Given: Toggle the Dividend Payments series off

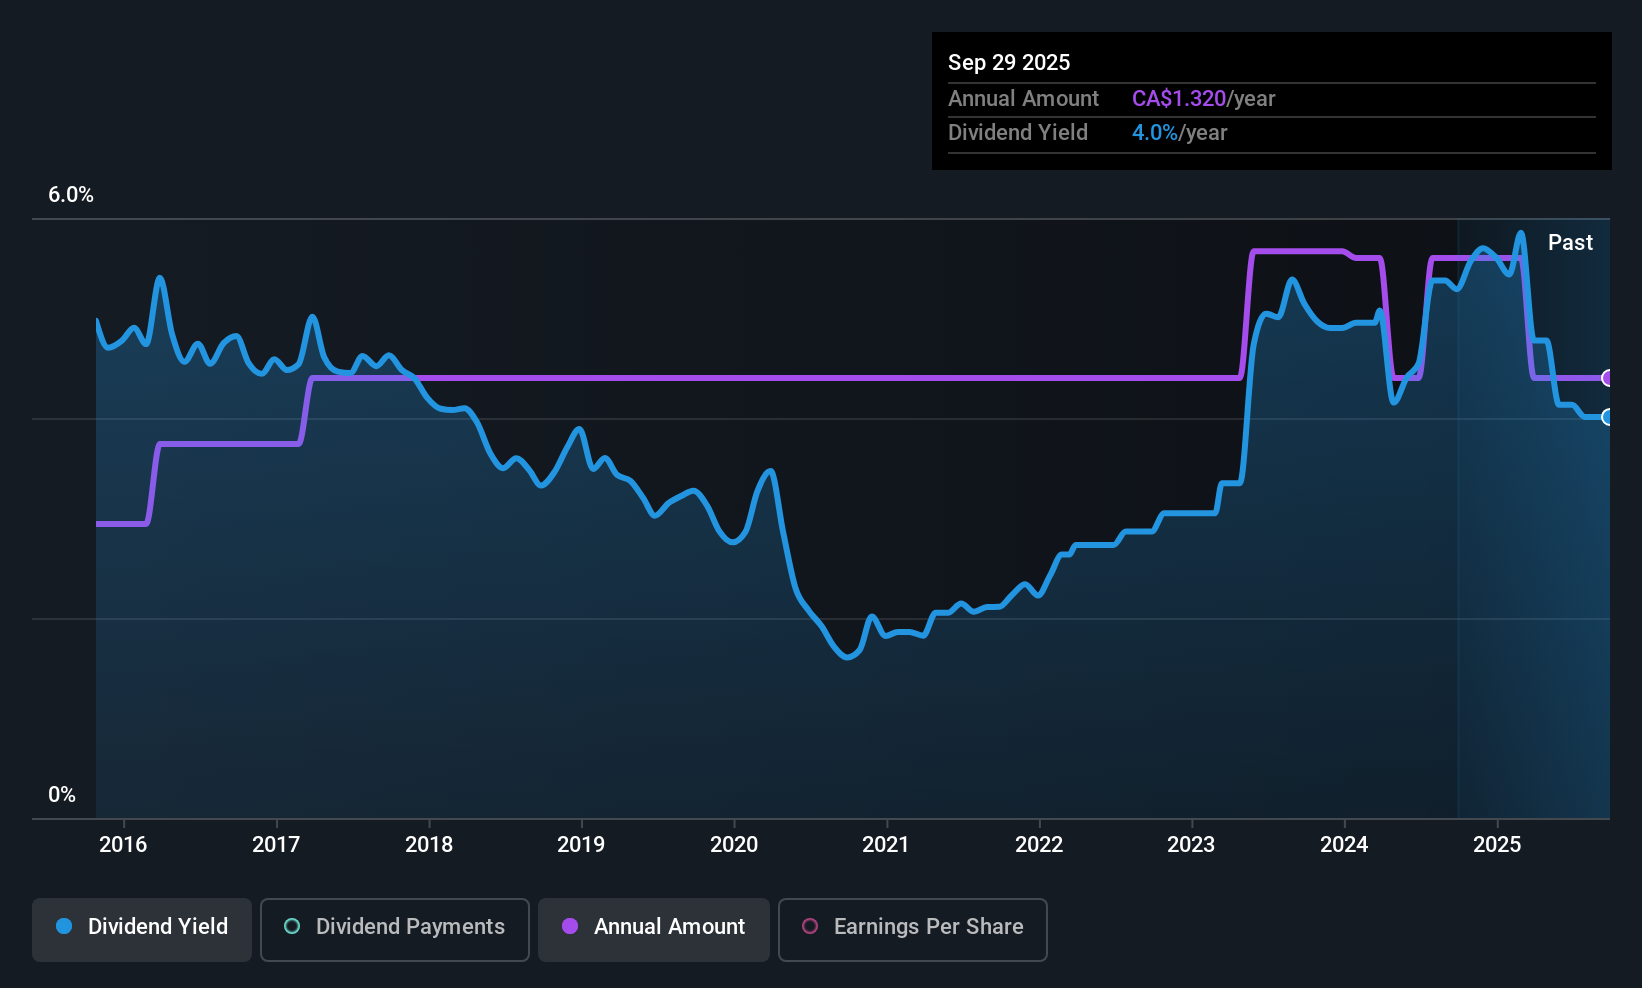Looking at the screenshot, I should (x=394, y=929).
